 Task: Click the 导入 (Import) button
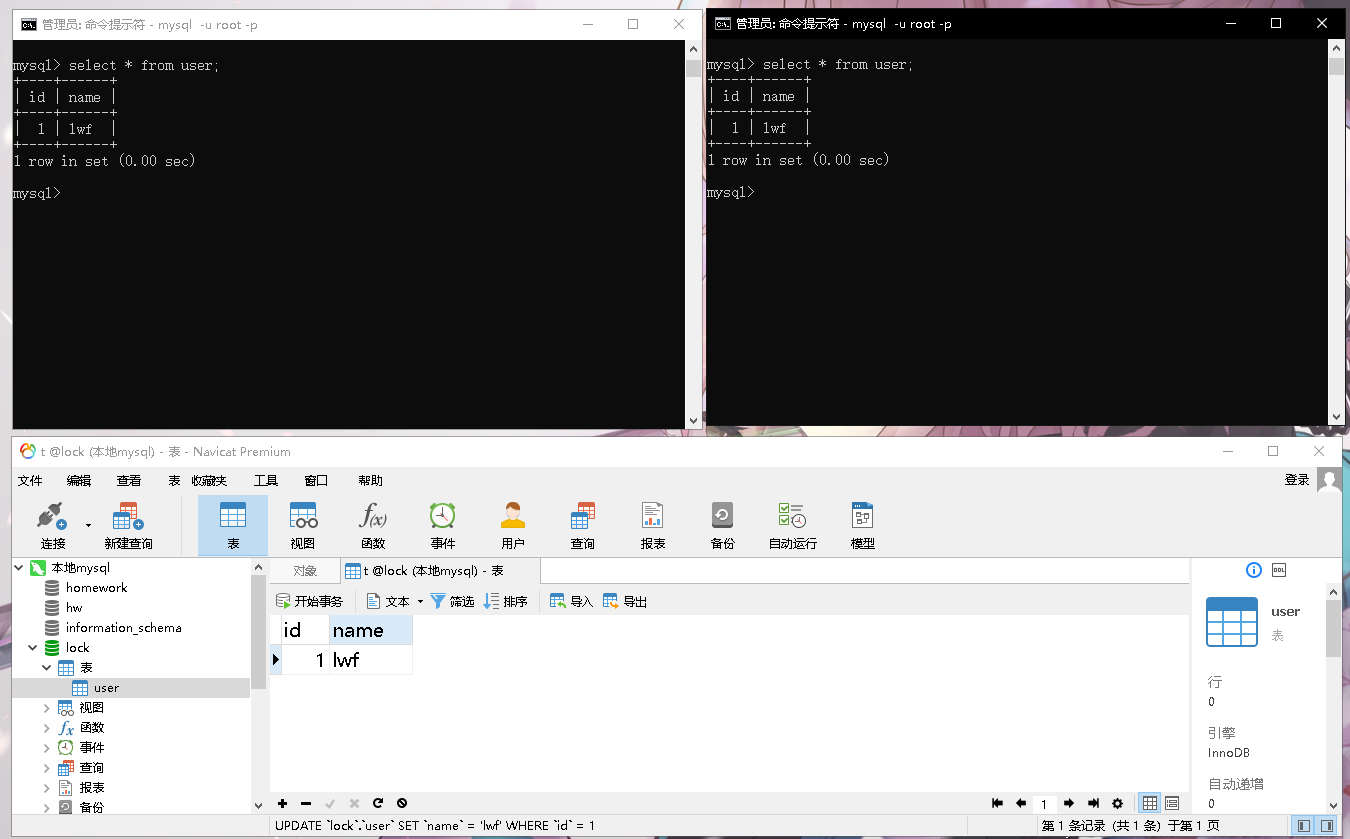571,601
